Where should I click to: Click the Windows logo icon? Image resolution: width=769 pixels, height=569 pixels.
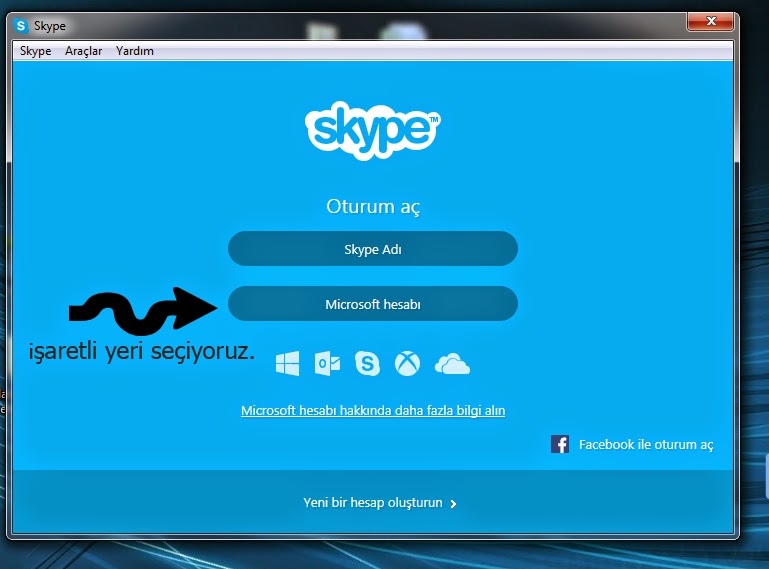tap(288, 364)
